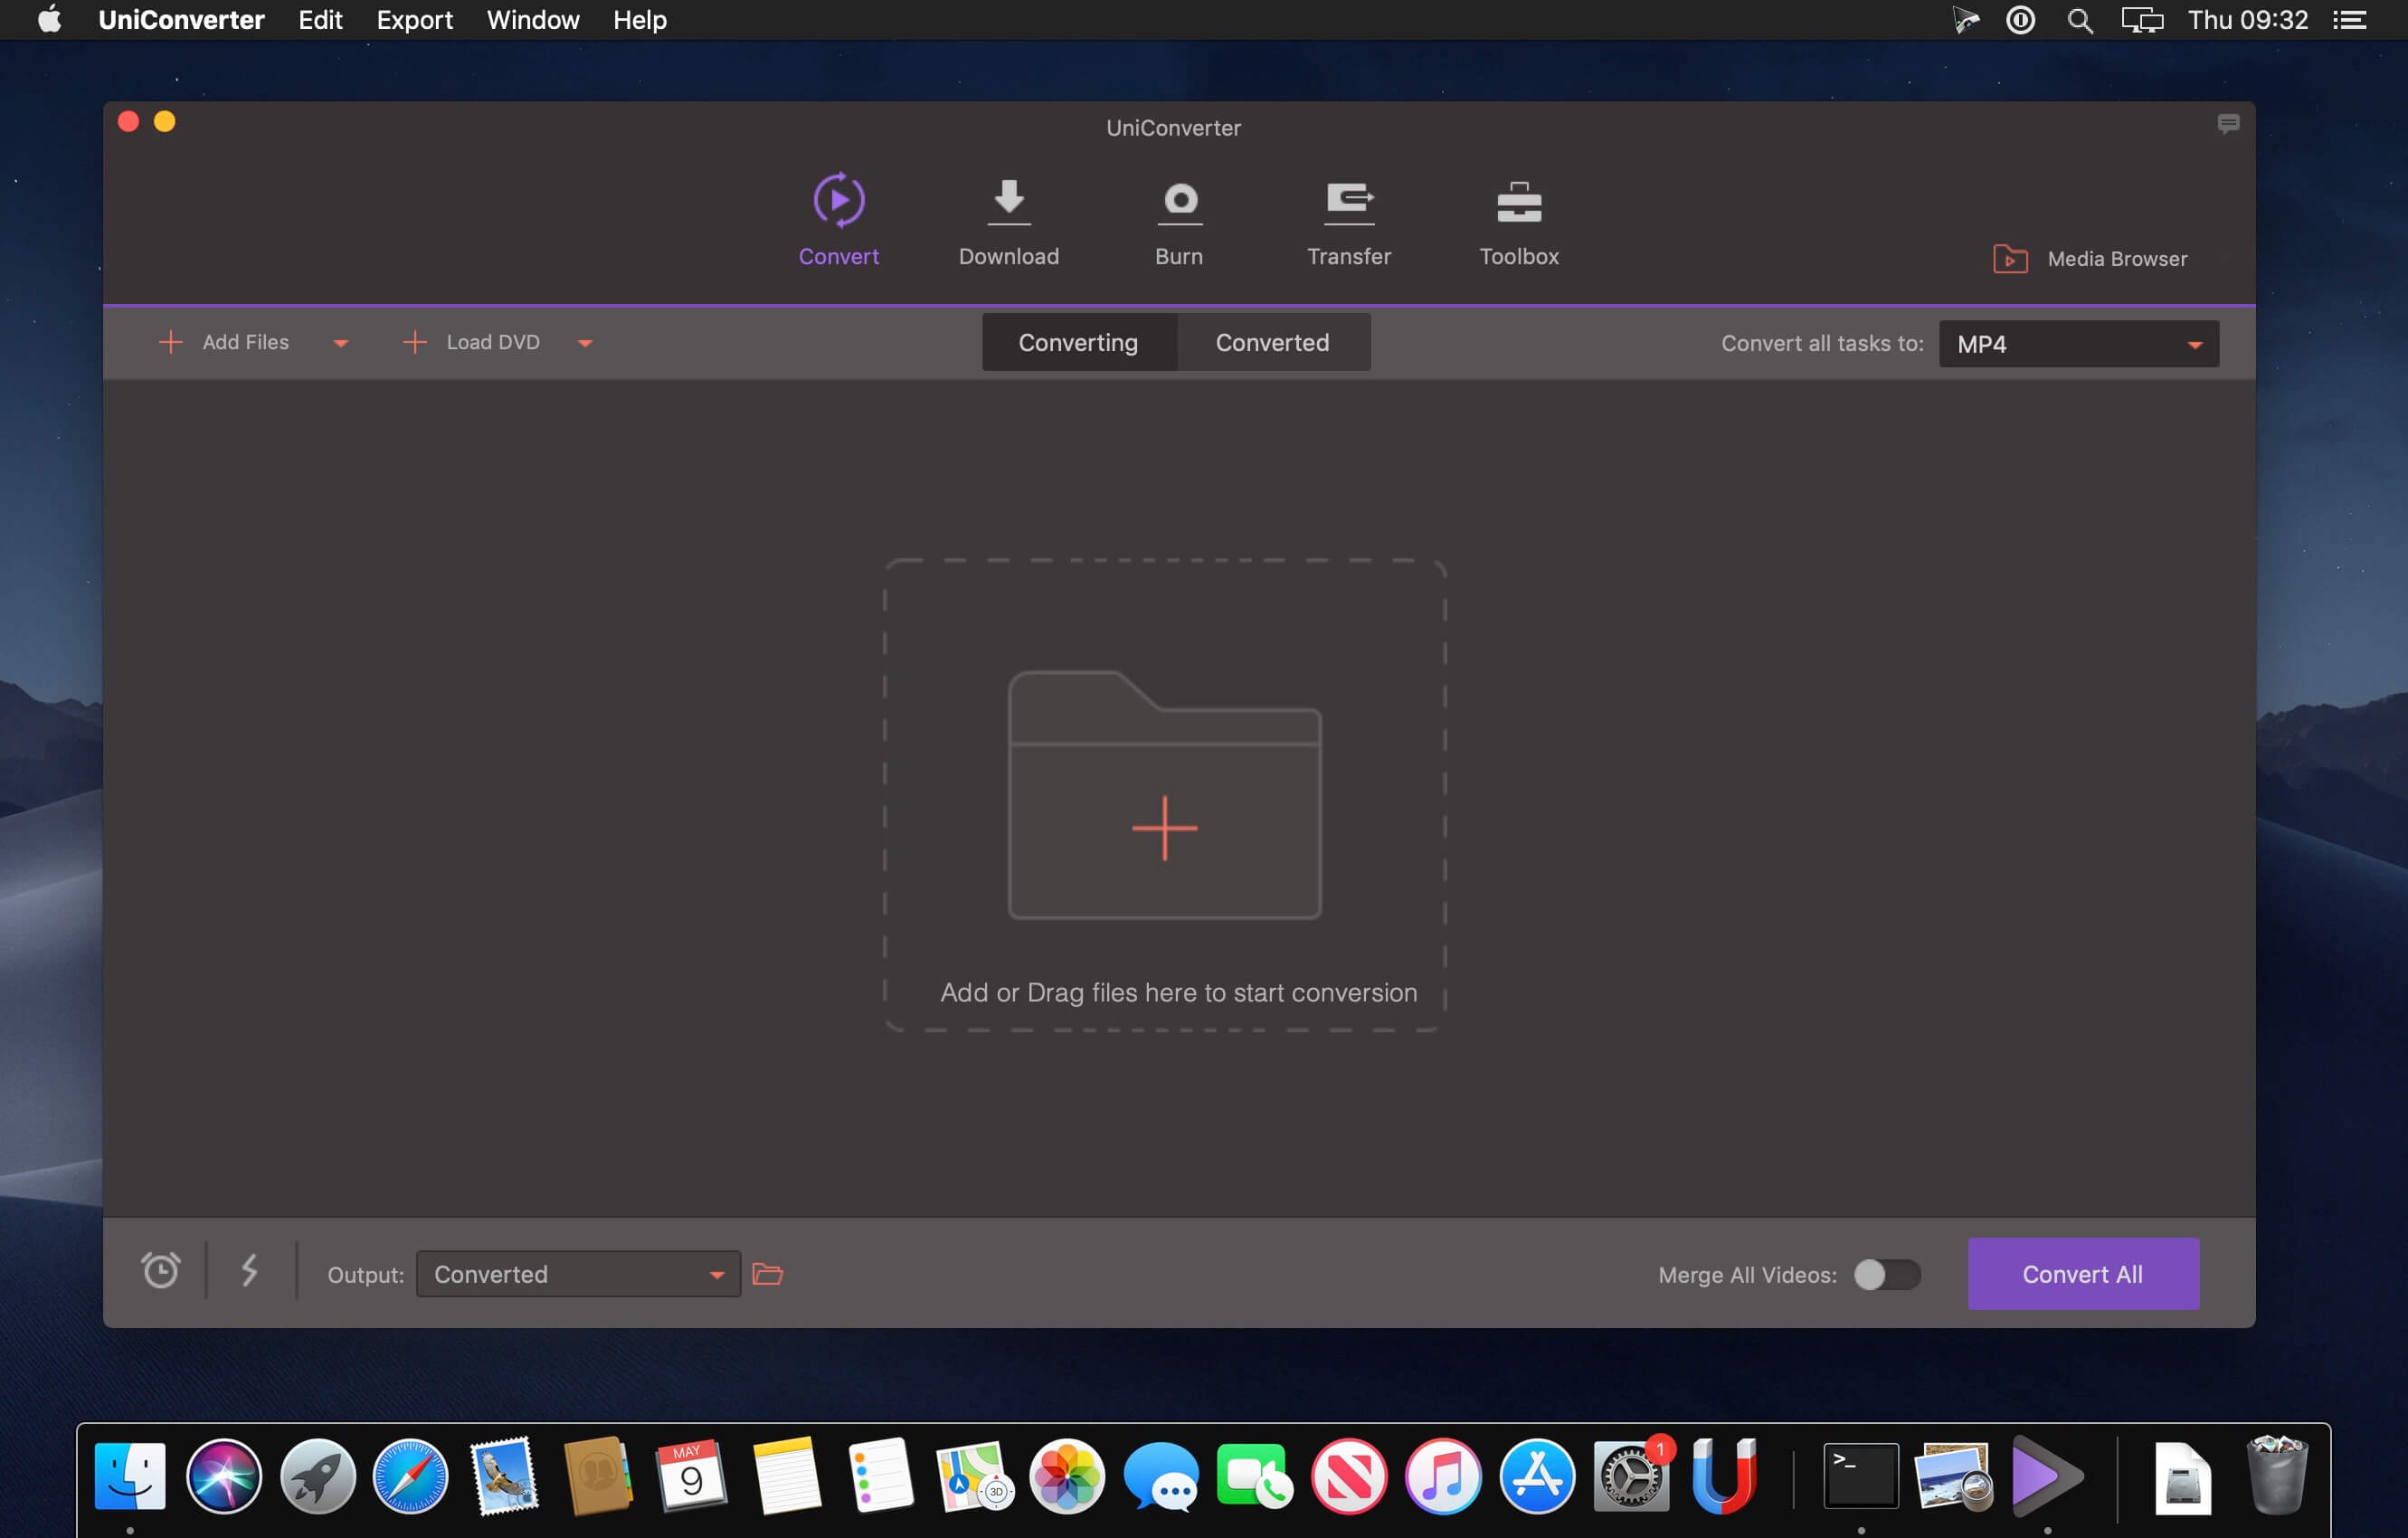Open the MP4 output format dropdown

coord(2078,344)
